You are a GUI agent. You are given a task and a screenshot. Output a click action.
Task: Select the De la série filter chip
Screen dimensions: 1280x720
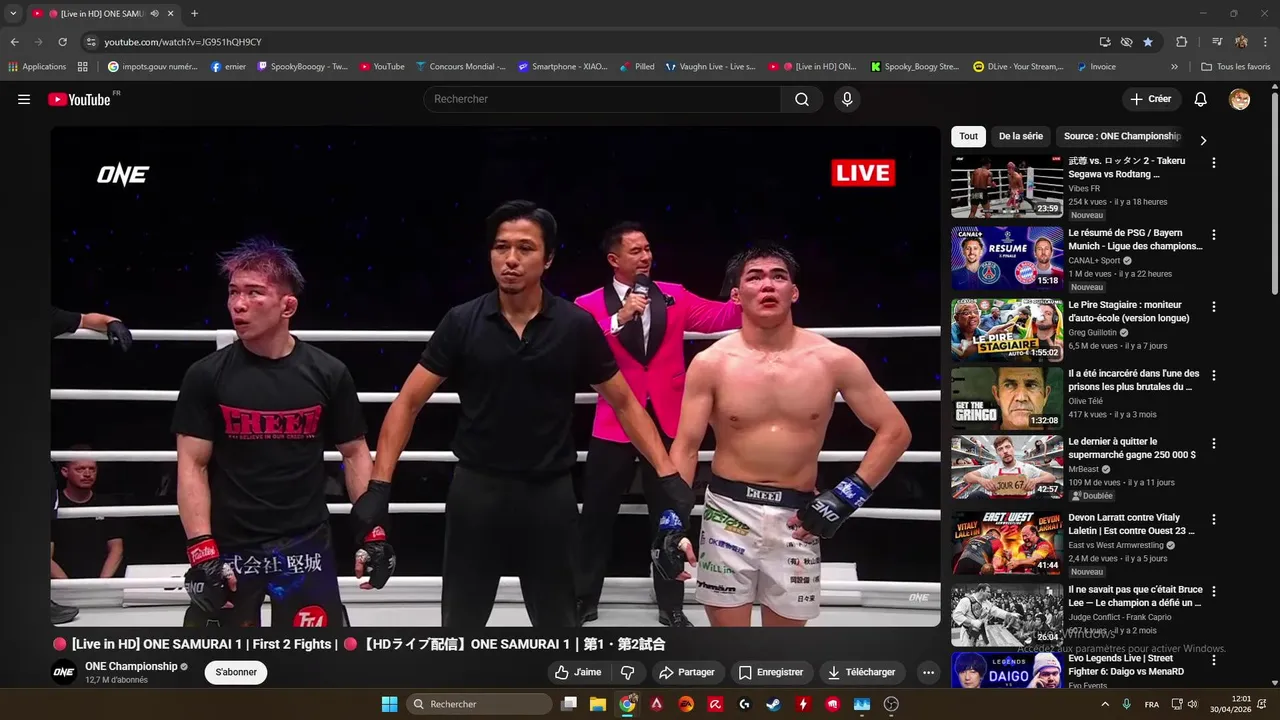coord(1020,136)
